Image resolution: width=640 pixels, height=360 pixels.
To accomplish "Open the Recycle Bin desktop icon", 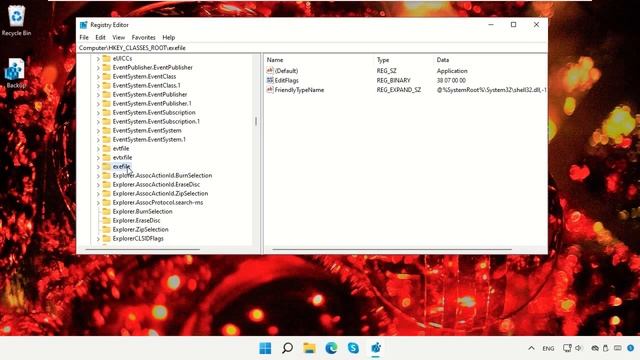I will [16, 20].
